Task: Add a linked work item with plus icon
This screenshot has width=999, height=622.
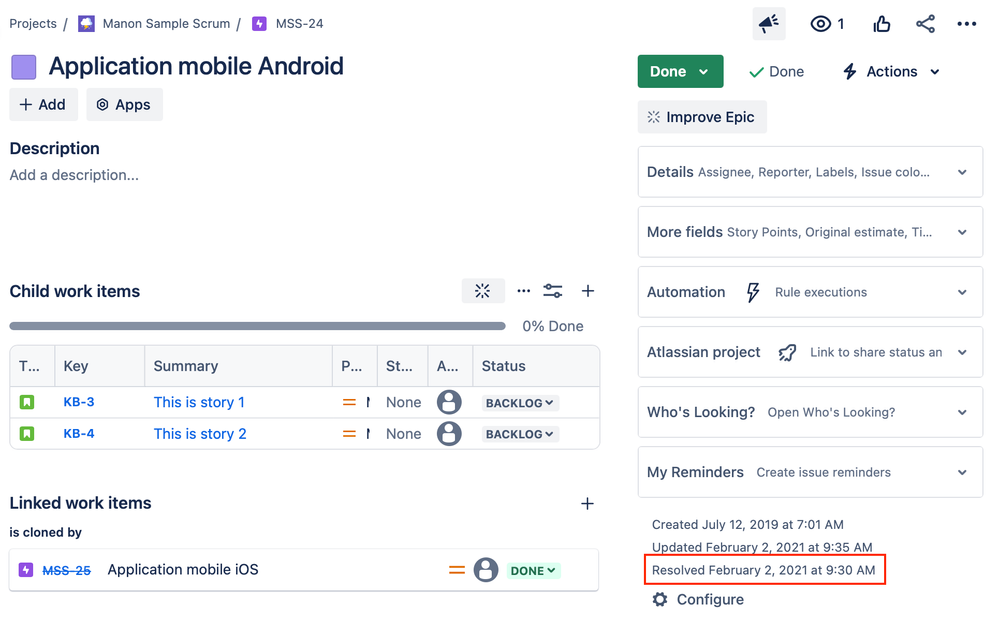Action: [587, 503]
